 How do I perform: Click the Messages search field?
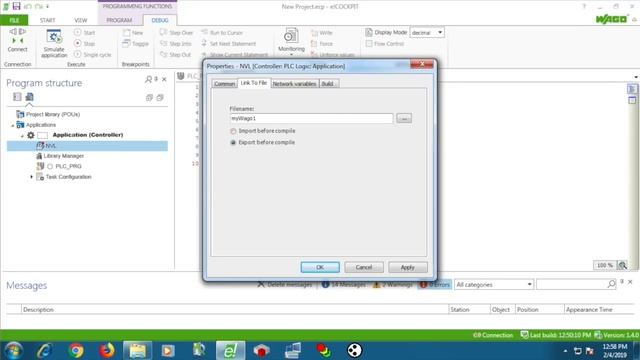pos(576,284)
